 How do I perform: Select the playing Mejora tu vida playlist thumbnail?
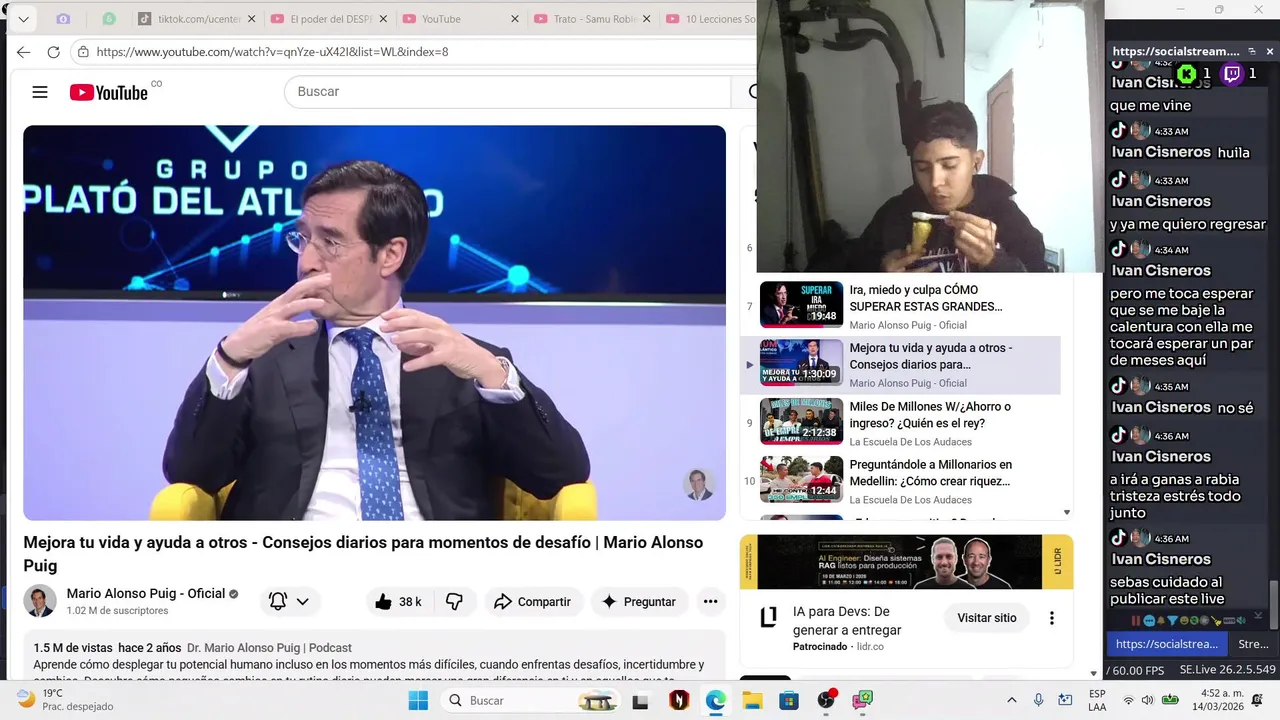tap(801, 362)
